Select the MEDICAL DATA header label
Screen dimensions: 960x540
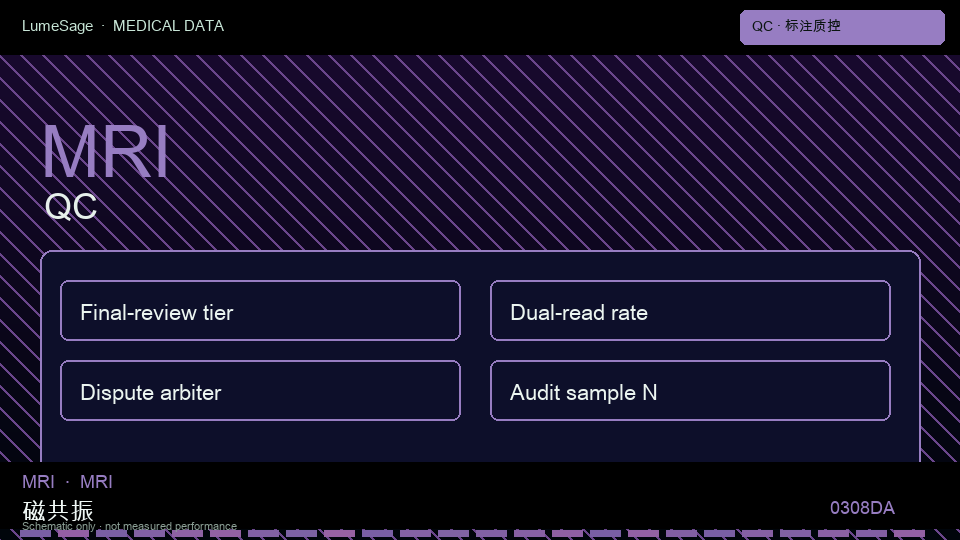click(x=168, y=26)
